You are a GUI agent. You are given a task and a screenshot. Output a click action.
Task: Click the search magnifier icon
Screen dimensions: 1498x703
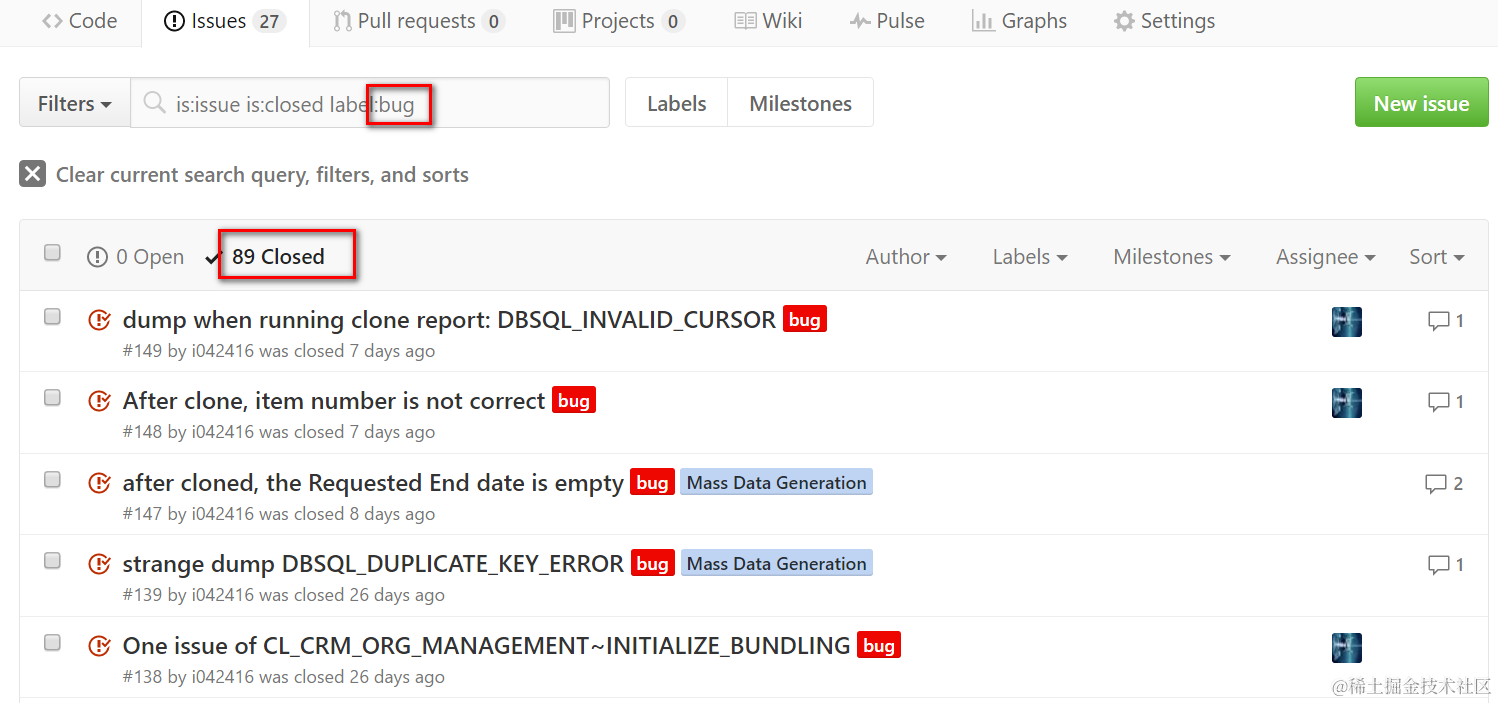(x=154, y=103)
